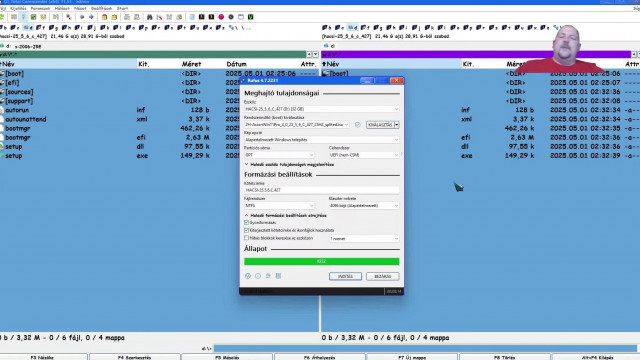This screenshot has width=640, height=360.
Task: Open Rufus language selection globe icon
Action: pyautogui.click(x=248, y=276)
